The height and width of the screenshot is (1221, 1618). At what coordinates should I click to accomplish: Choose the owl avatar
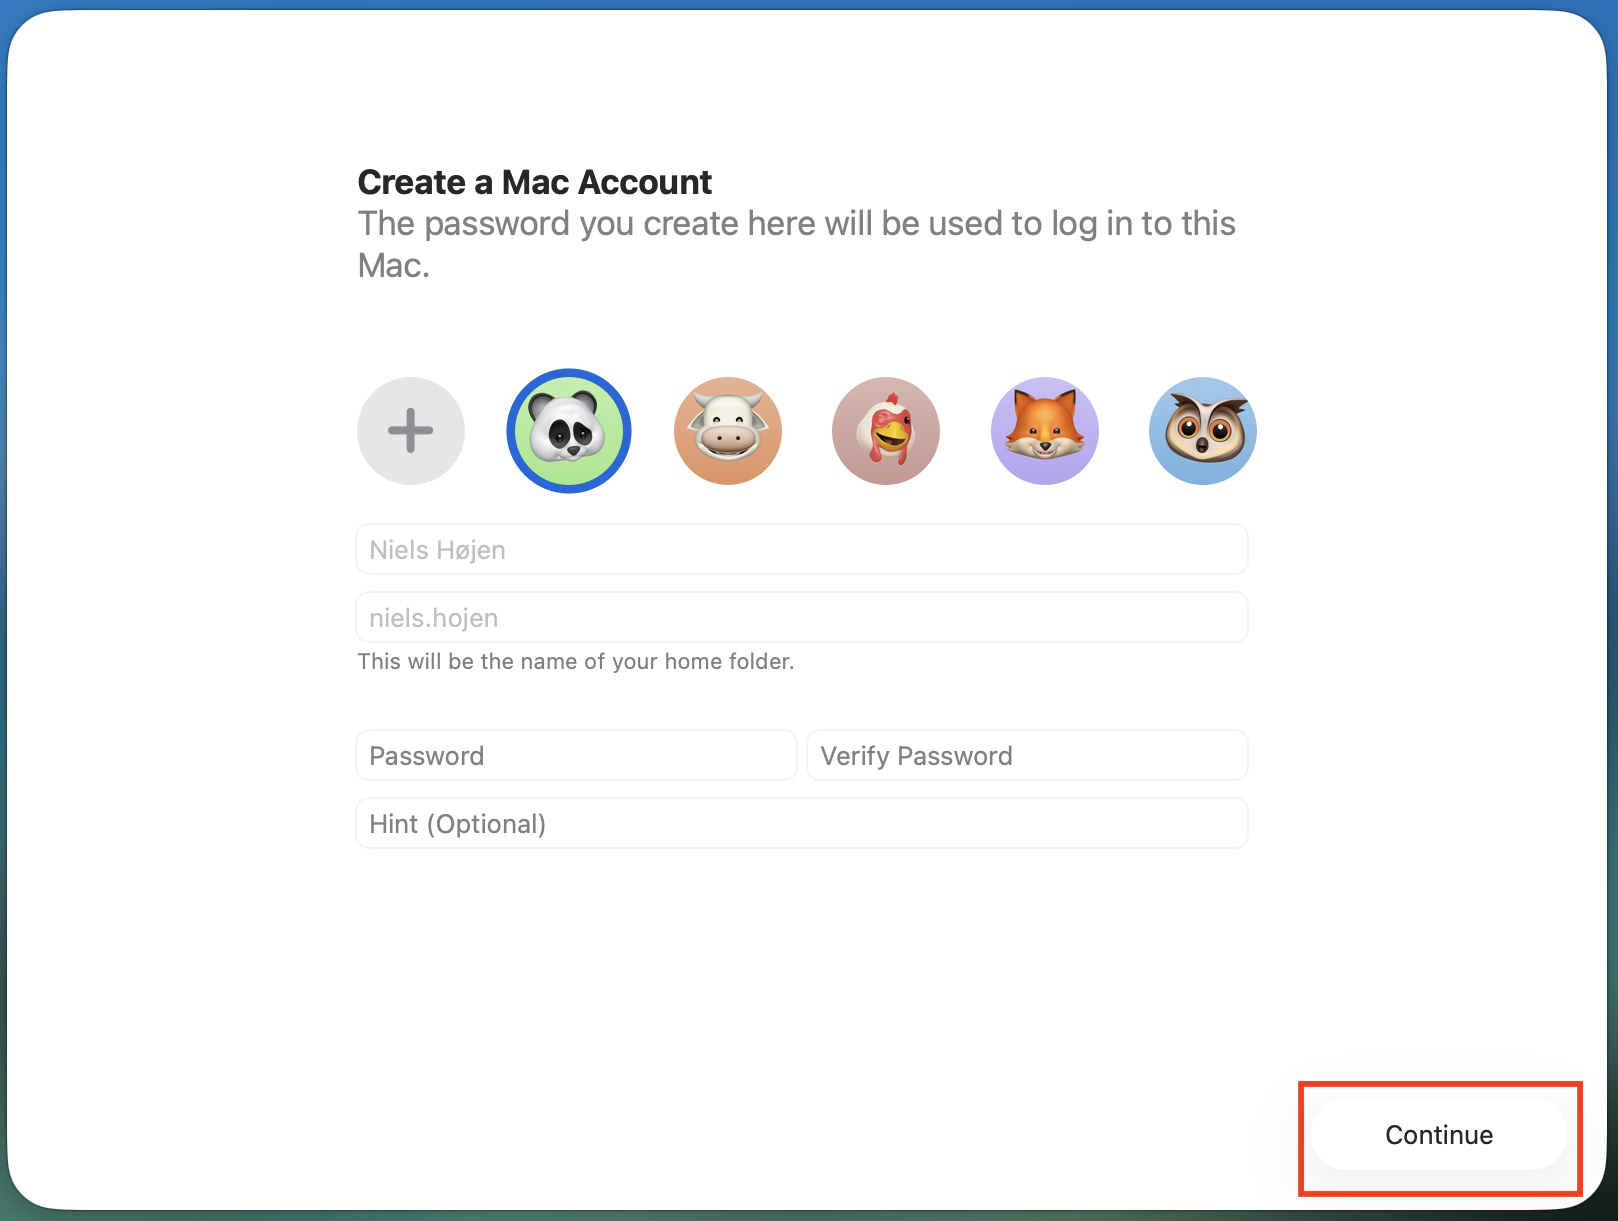point(1202,431)
